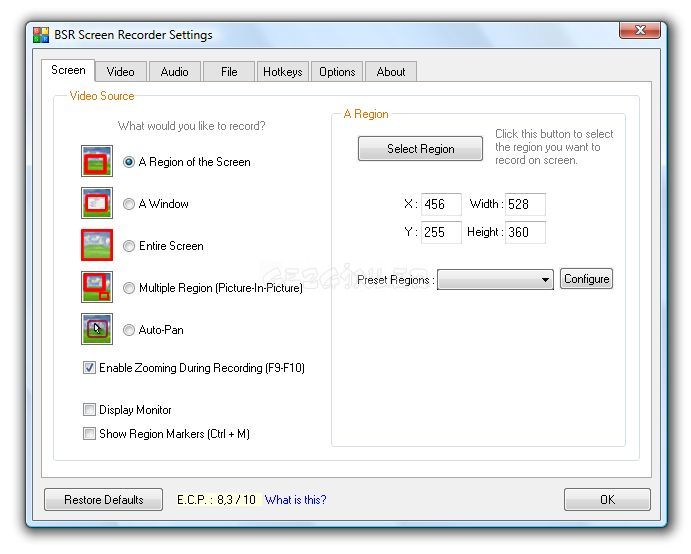This screenshot has width=691, height=554.
Task: Switch to the Audio tab
Action: click(x=175, y=72)
